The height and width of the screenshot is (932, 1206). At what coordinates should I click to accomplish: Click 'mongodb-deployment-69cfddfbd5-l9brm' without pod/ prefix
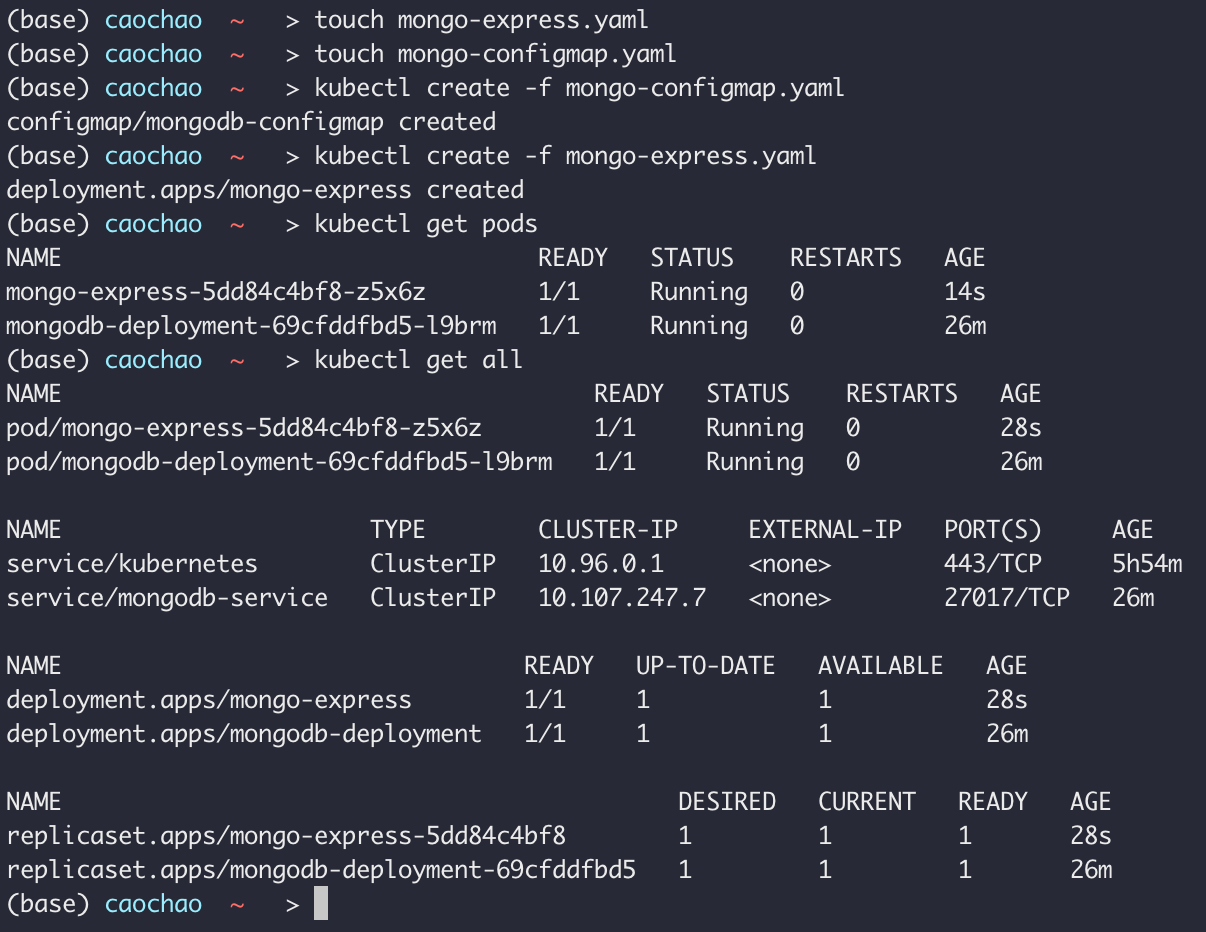tap(251, 326)
